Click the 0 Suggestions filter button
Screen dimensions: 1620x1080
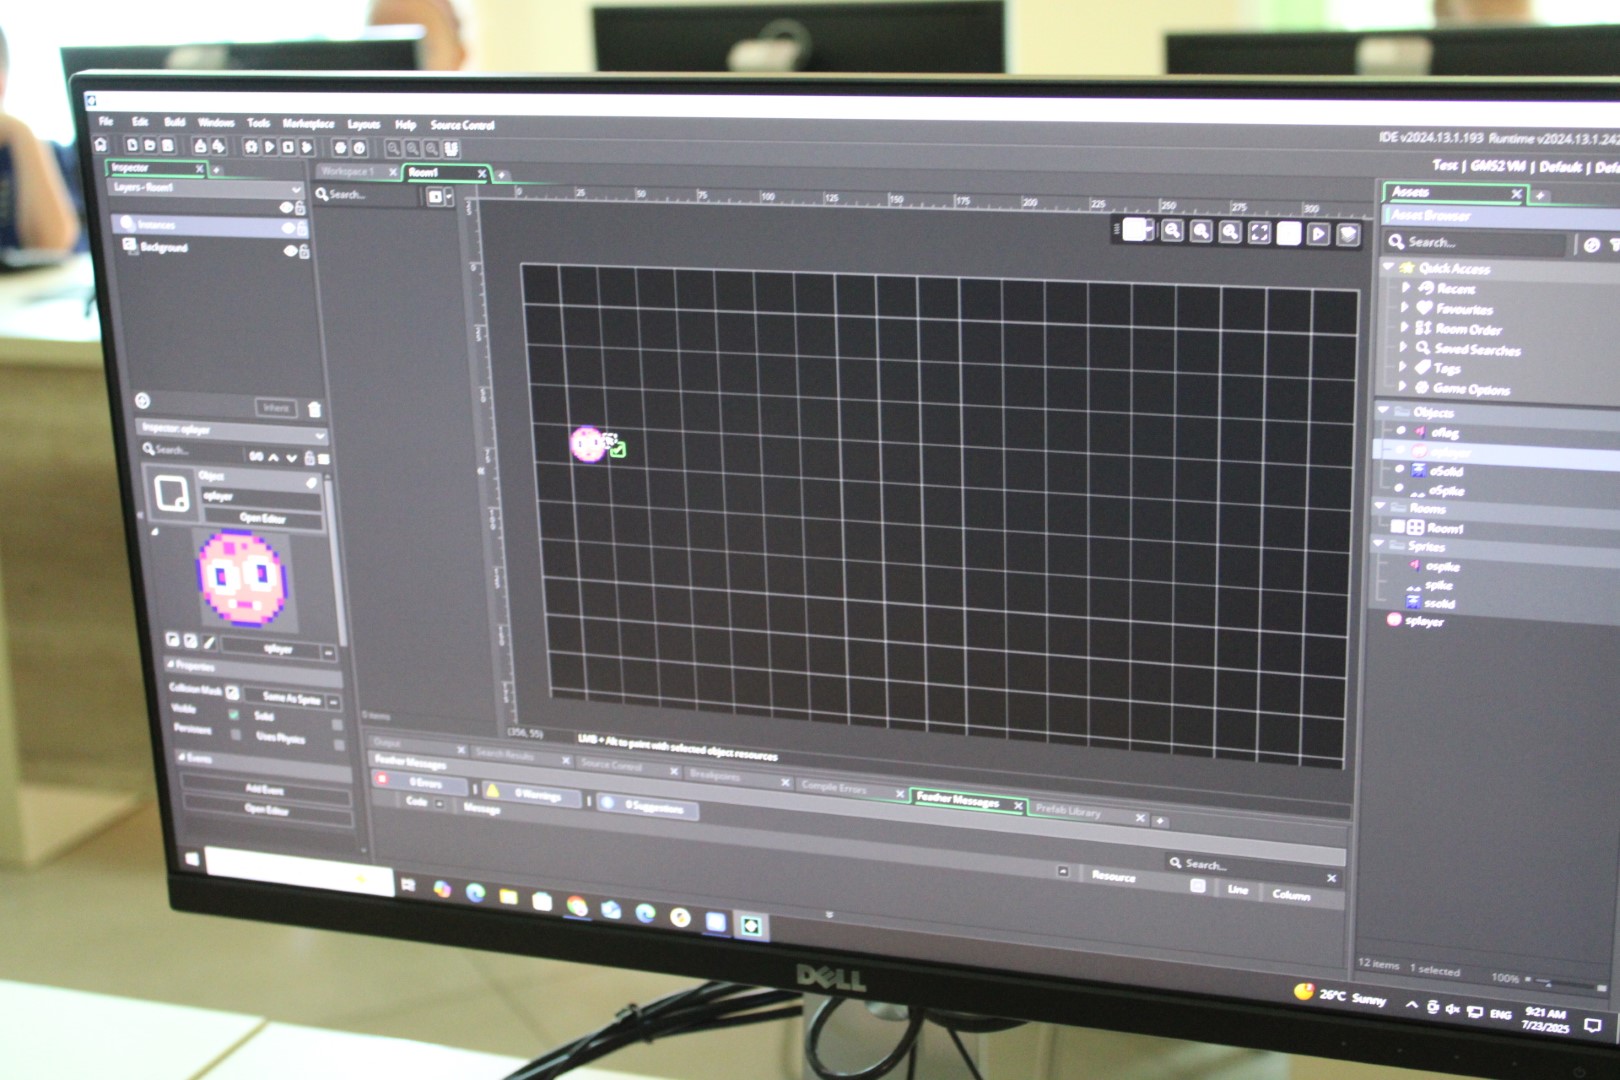click(x=647, y=806)
